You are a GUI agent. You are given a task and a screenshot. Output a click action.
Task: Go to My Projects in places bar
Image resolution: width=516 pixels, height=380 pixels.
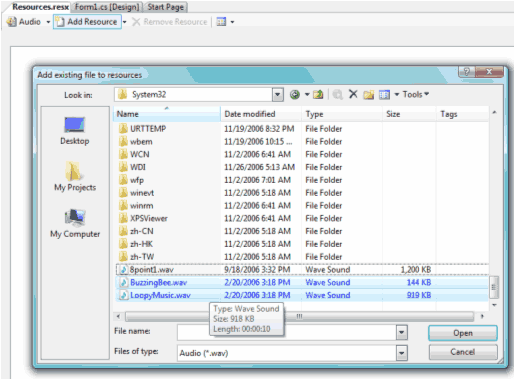point(75,176)
